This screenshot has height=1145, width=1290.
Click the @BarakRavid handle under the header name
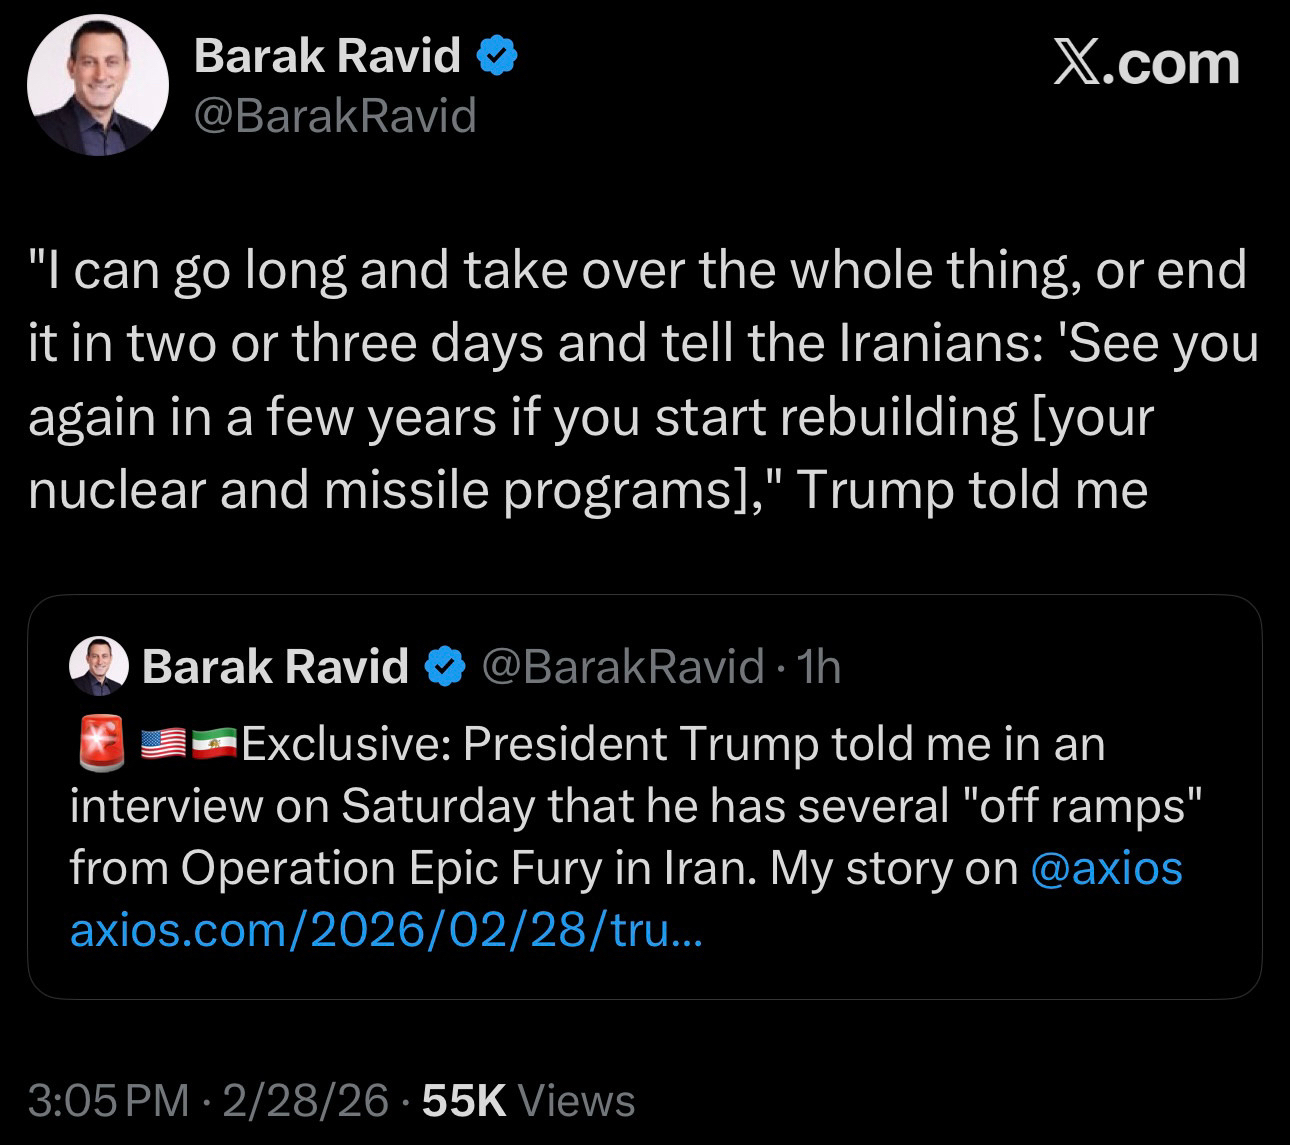pyautogui.click(x=335, y=117)
